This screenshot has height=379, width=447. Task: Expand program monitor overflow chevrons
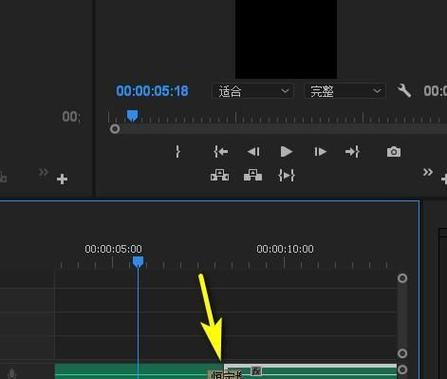click(428, 172)
